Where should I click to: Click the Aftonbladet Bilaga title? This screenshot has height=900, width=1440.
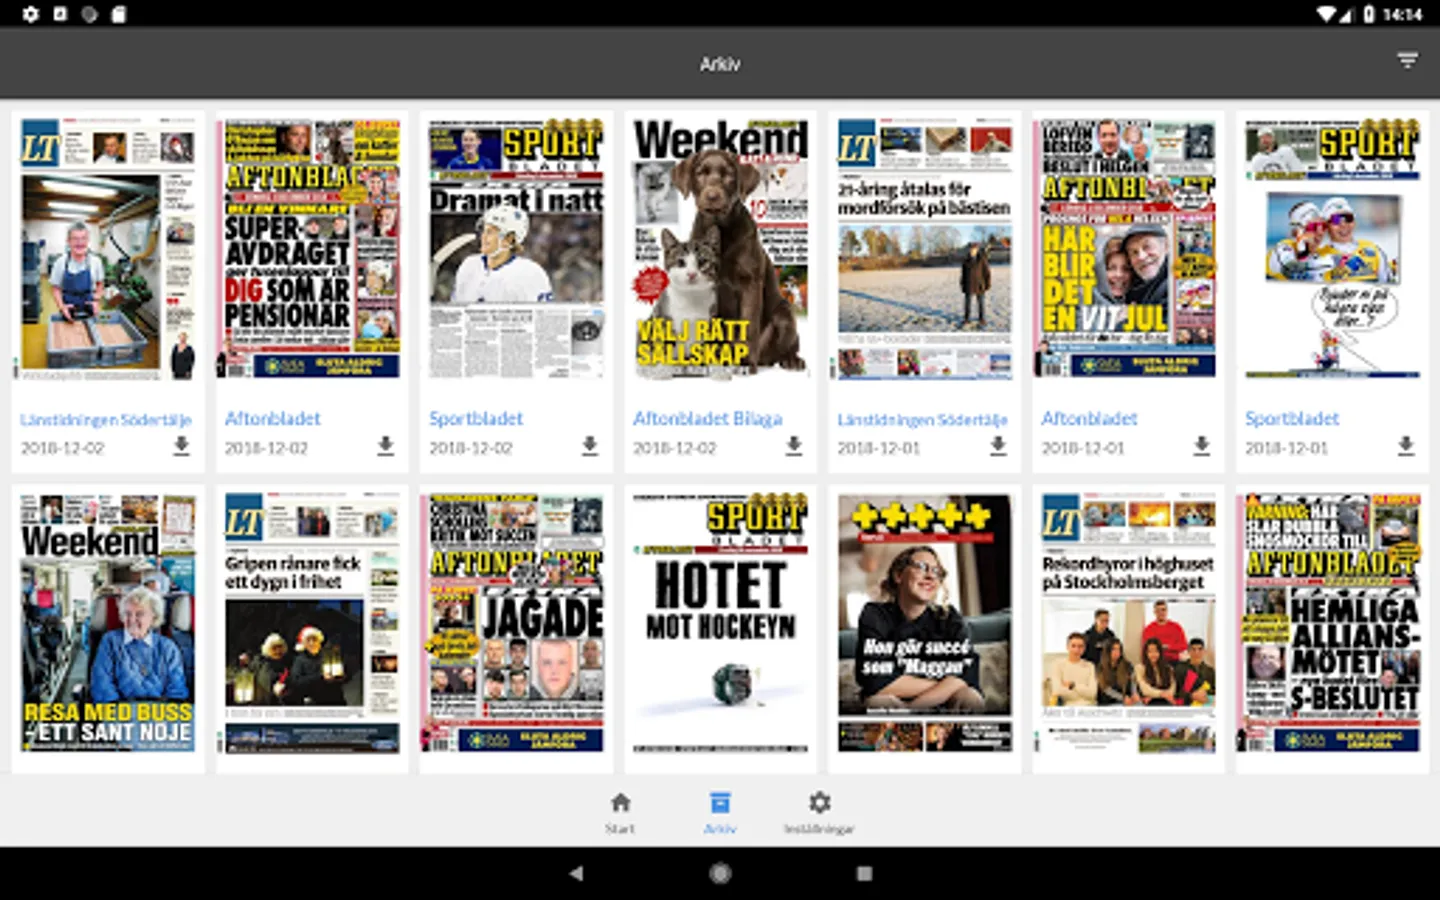coord(708,418)
